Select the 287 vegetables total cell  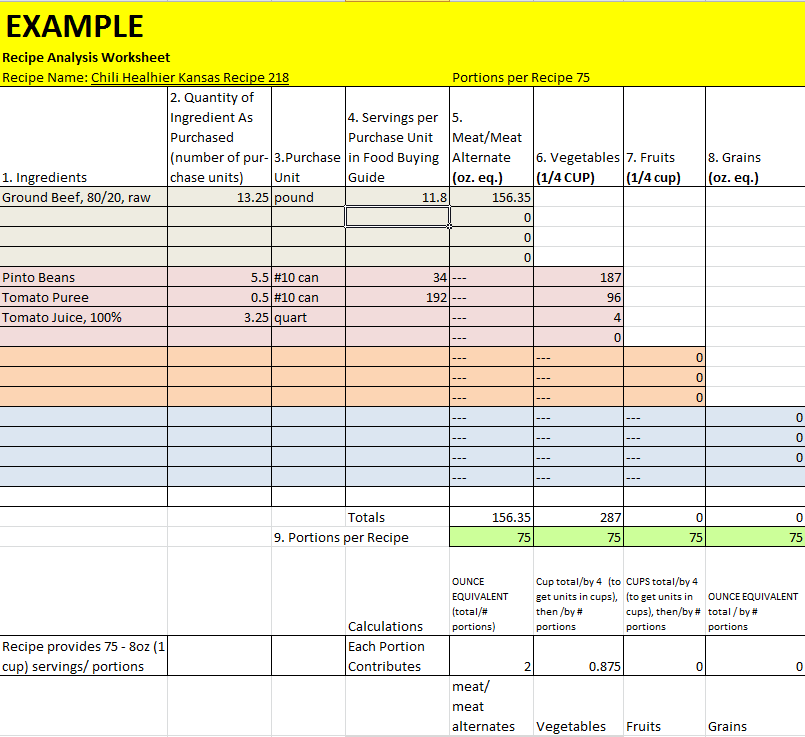pos(578,517)
